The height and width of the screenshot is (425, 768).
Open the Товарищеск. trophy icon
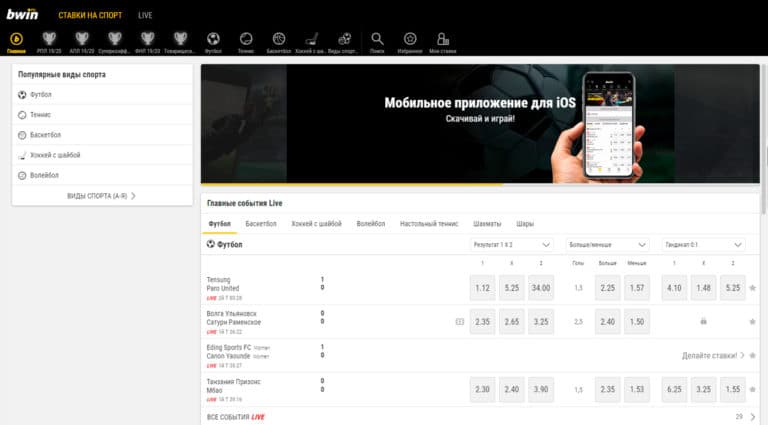[x=180, y=43]
